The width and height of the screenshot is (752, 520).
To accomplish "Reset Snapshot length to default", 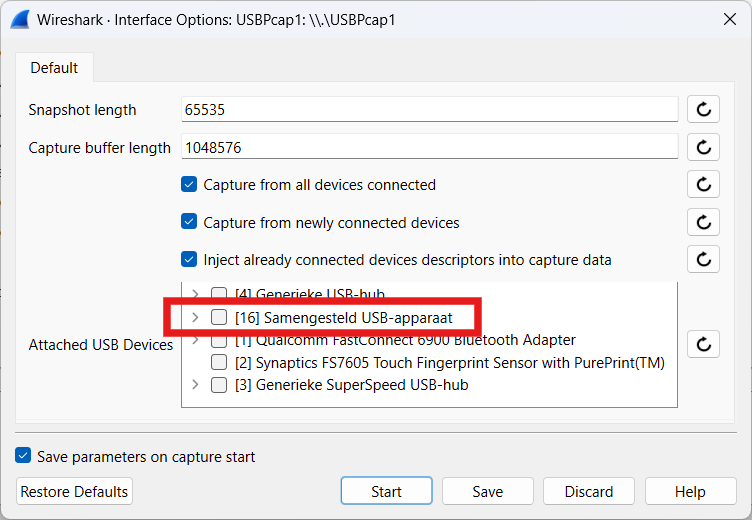I will point(703,110).
